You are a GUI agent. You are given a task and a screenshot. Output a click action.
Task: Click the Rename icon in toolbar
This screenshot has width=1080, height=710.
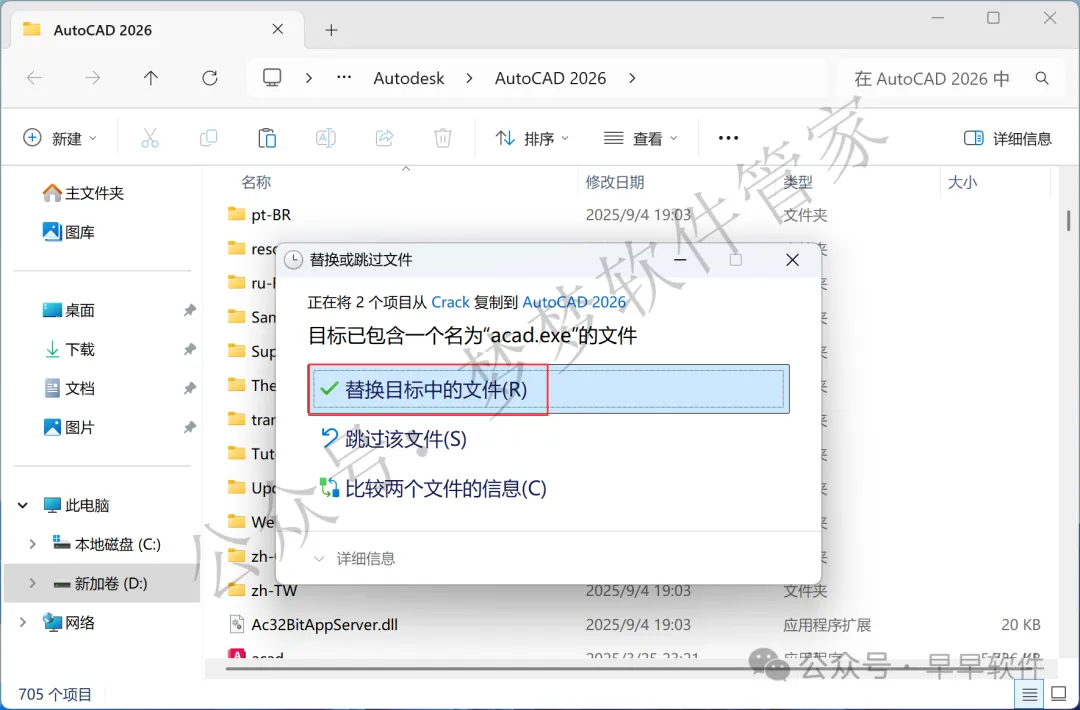point(325,138)
